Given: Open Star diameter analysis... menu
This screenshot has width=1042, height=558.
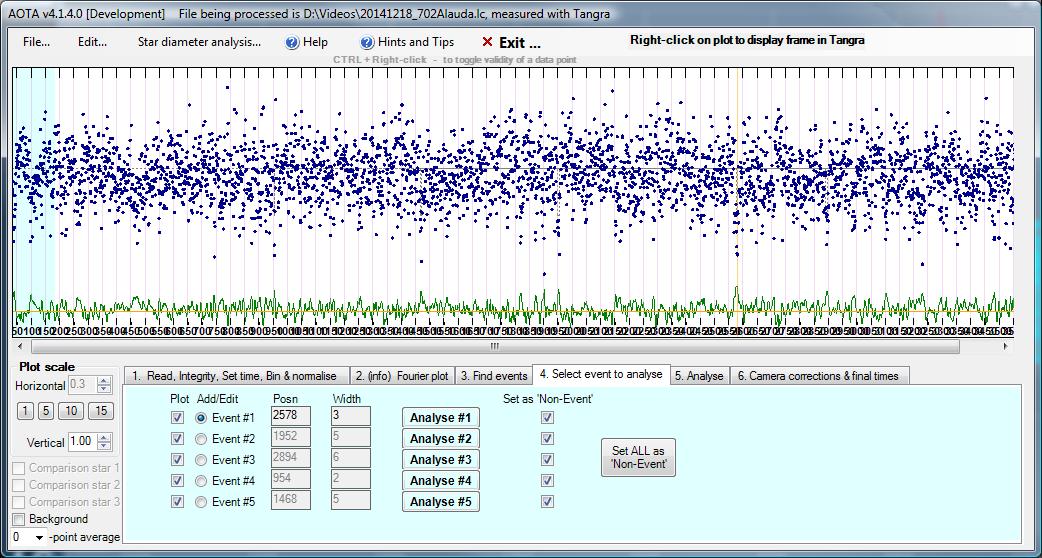Looking at the screenshot, I should 199,42.
